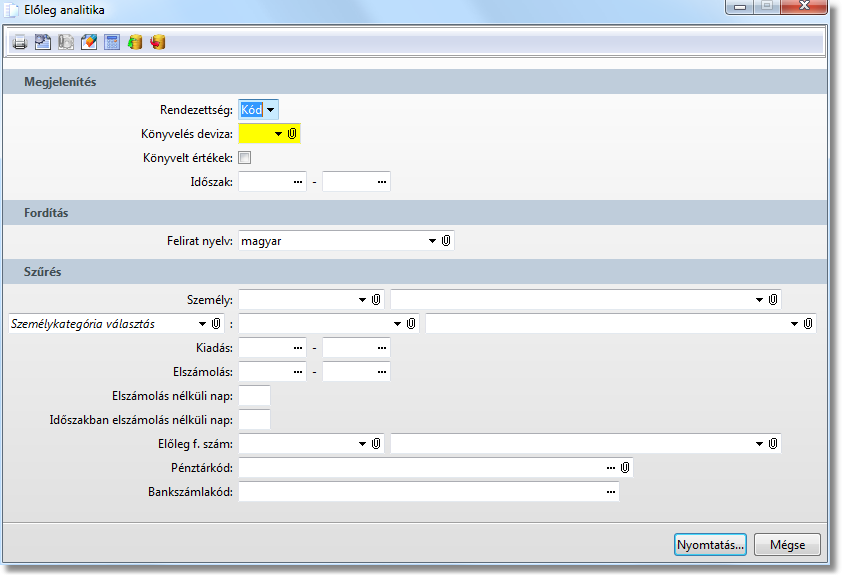Expand first Személy dropdown arrow
The width and height of the screenshot is (842, 577).
(362, 300)
